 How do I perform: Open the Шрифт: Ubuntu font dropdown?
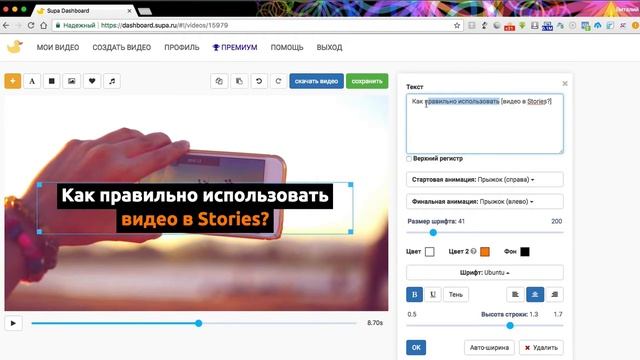[x=485, y=273]
